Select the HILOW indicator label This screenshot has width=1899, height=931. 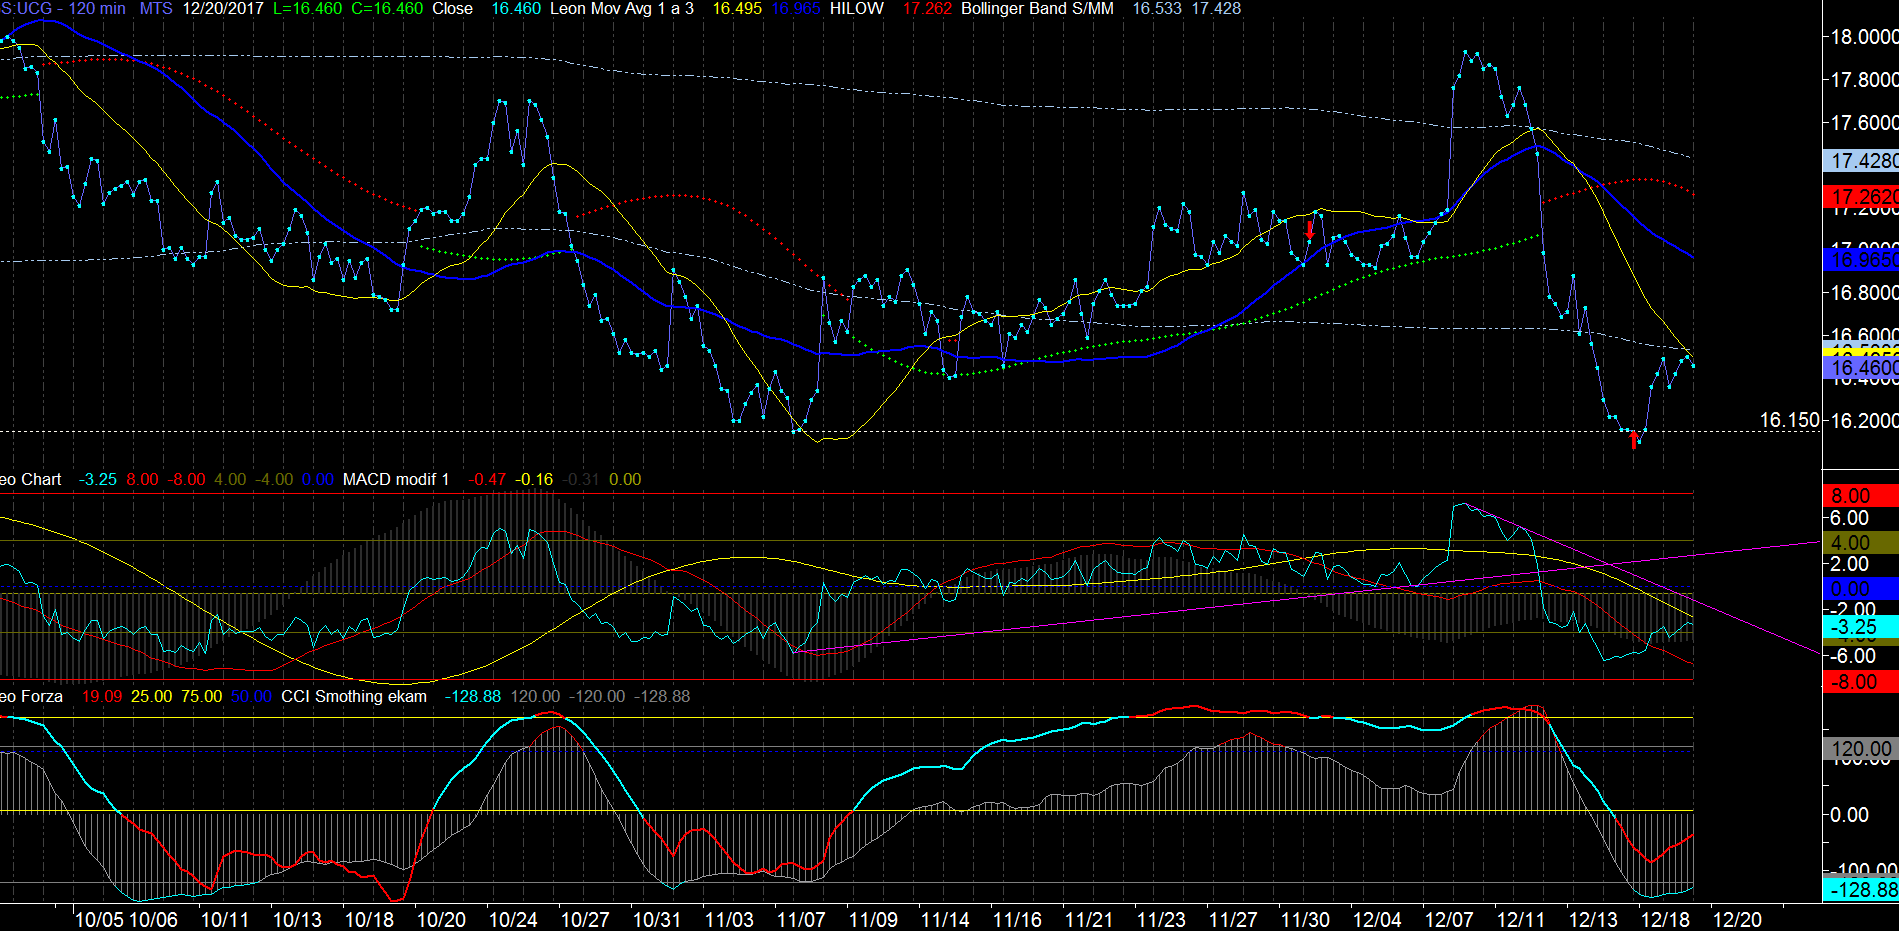(857, 9)
